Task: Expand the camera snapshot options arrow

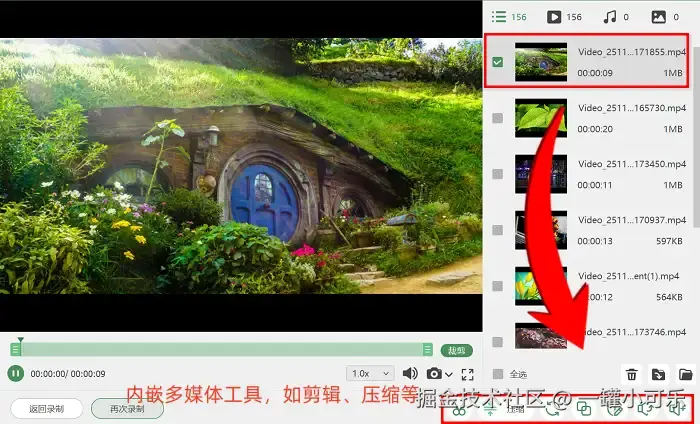Action: pos(449,374)
